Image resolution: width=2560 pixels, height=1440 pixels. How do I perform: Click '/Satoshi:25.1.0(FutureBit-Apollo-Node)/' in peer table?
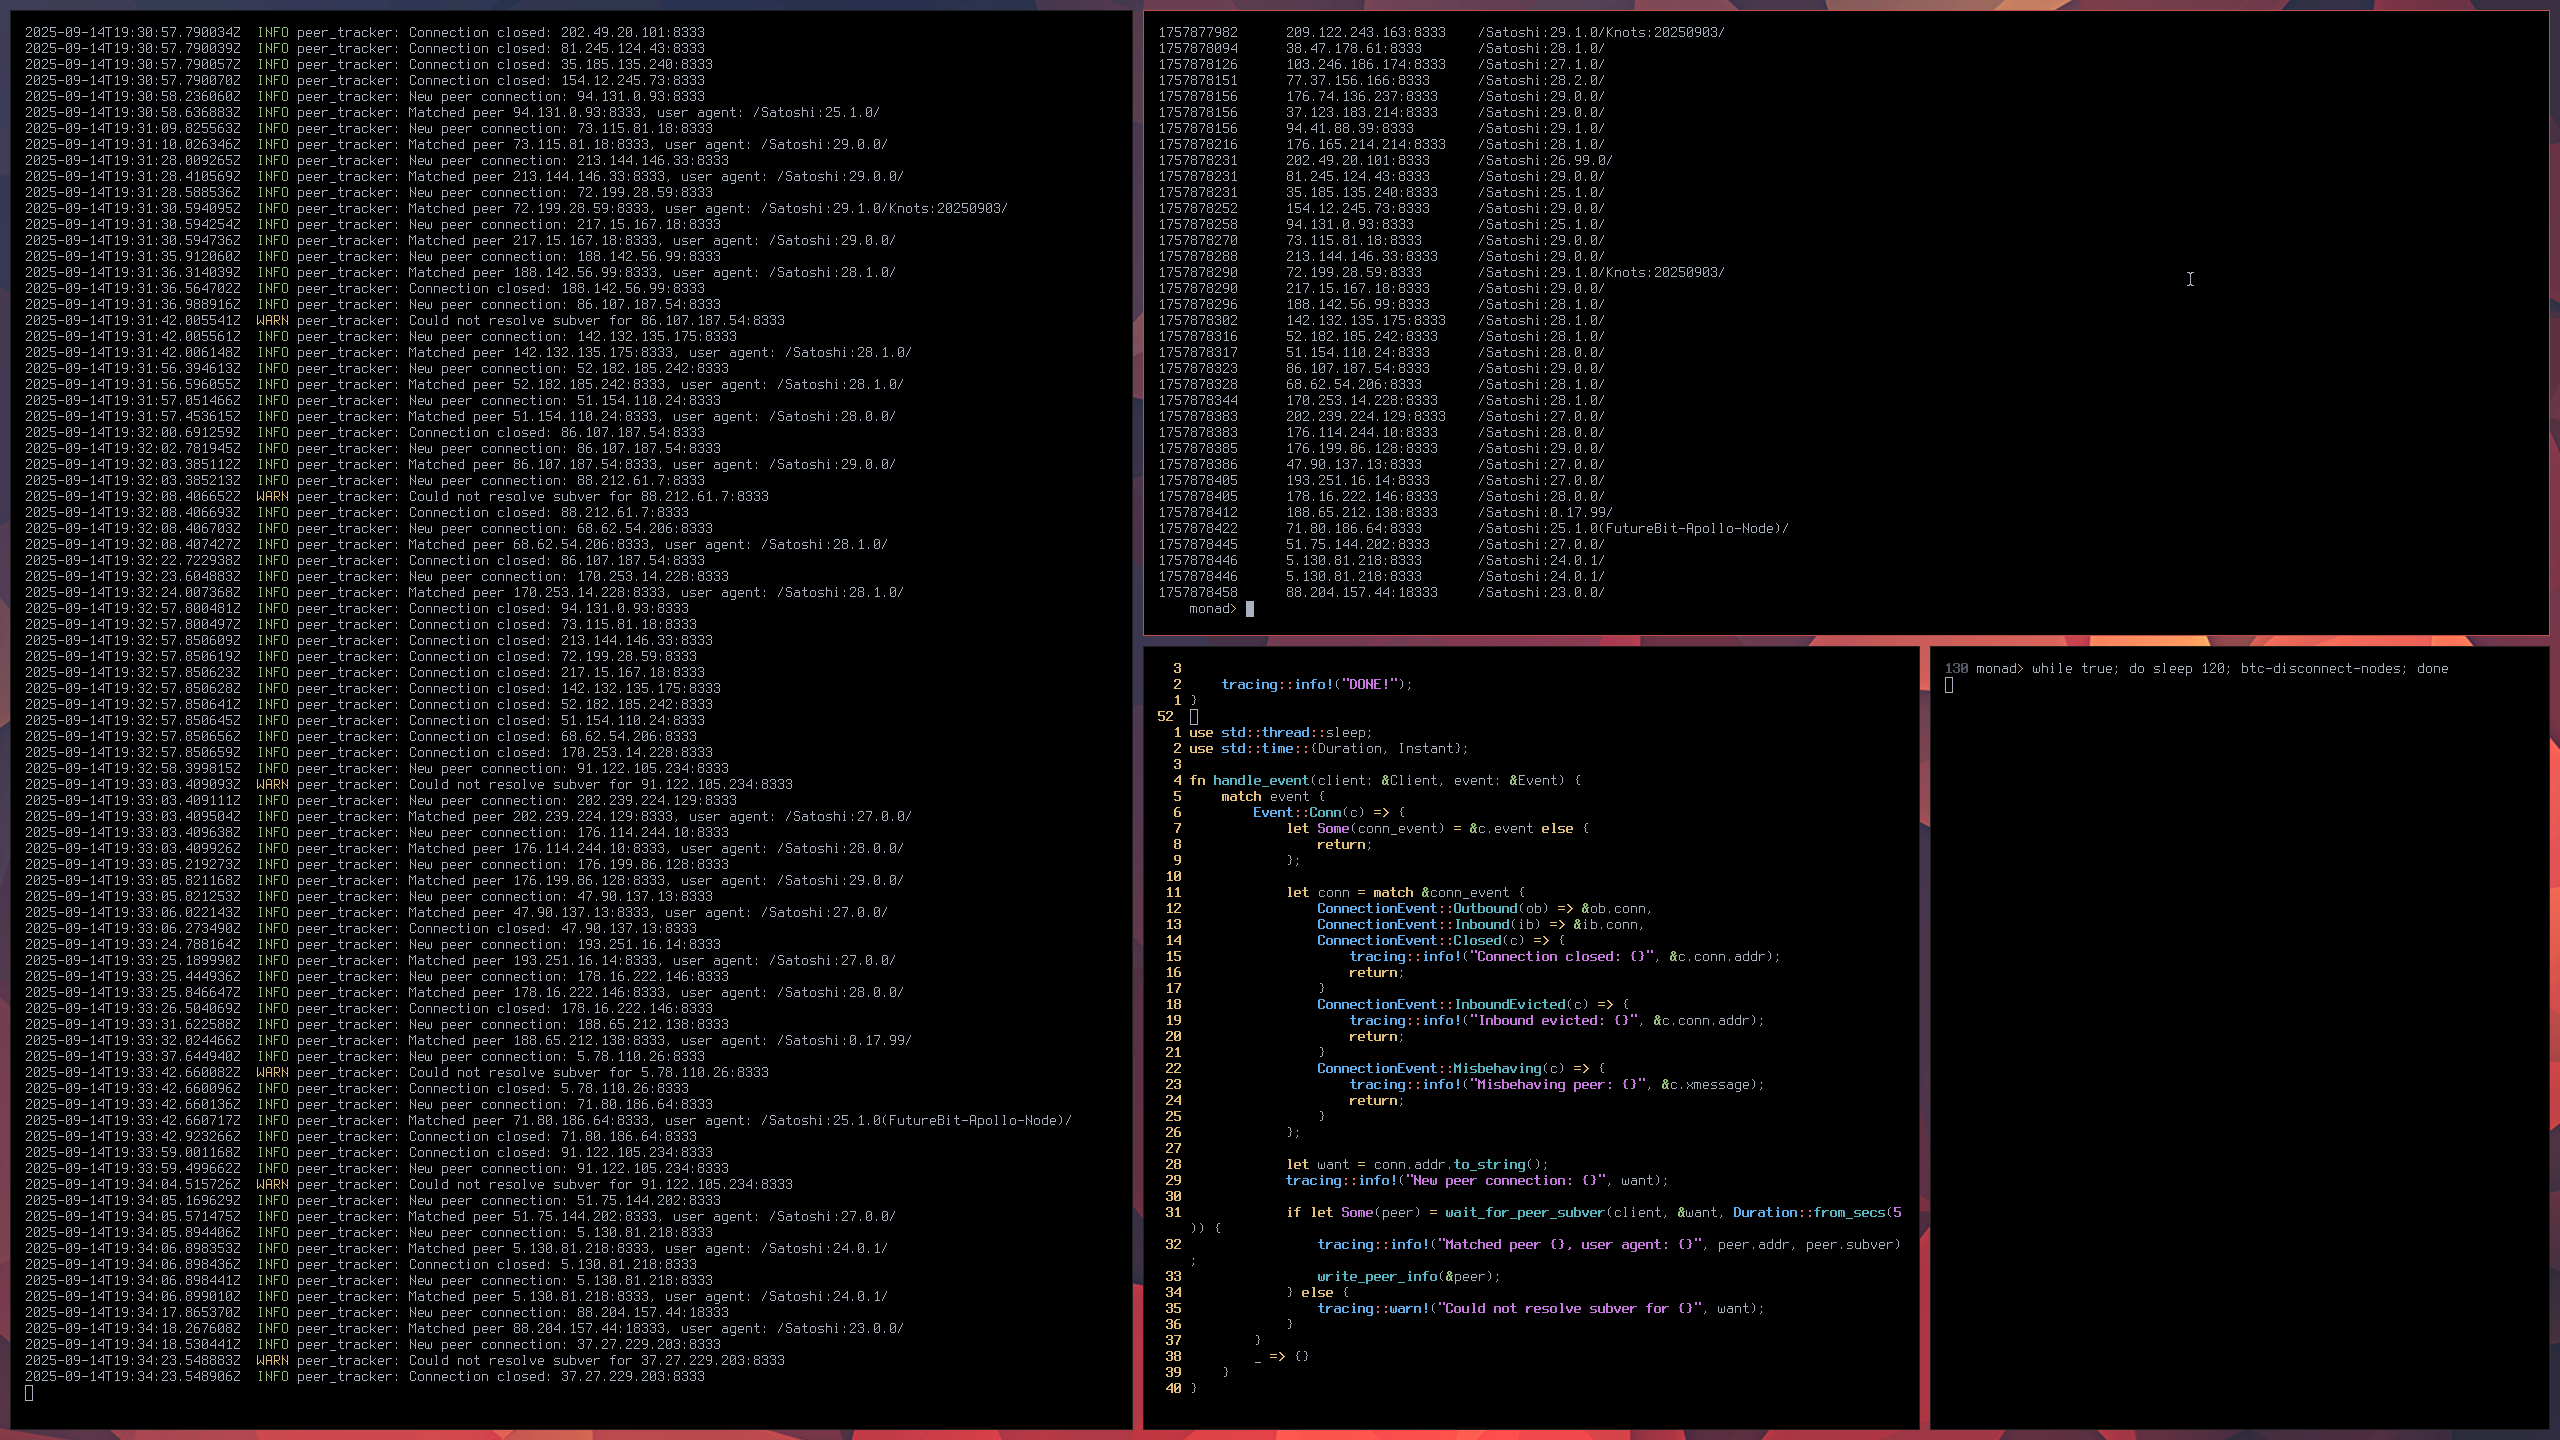[1633, 528]
